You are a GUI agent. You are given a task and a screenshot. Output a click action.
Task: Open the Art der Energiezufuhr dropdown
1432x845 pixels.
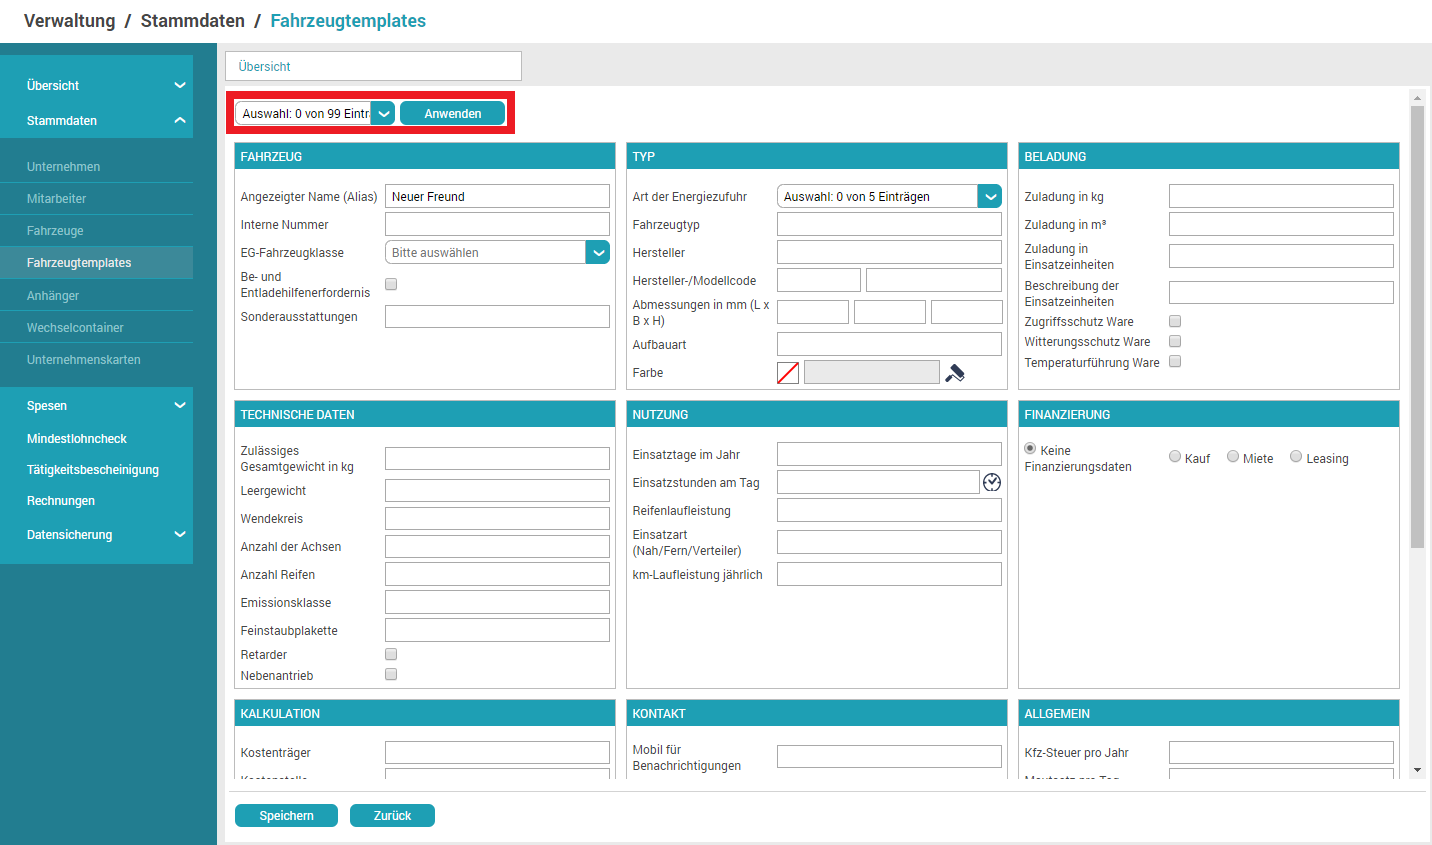tap(989, 197)
